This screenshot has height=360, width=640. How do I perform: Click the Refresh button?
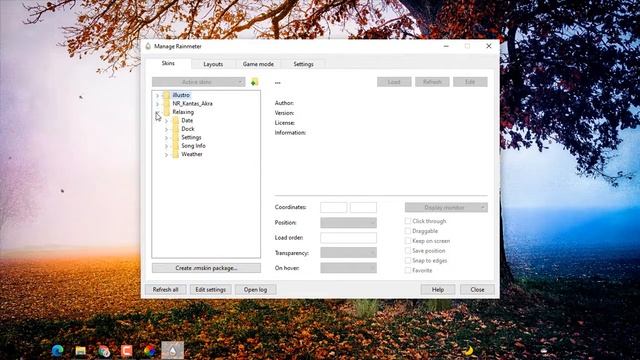click(432, 82)
